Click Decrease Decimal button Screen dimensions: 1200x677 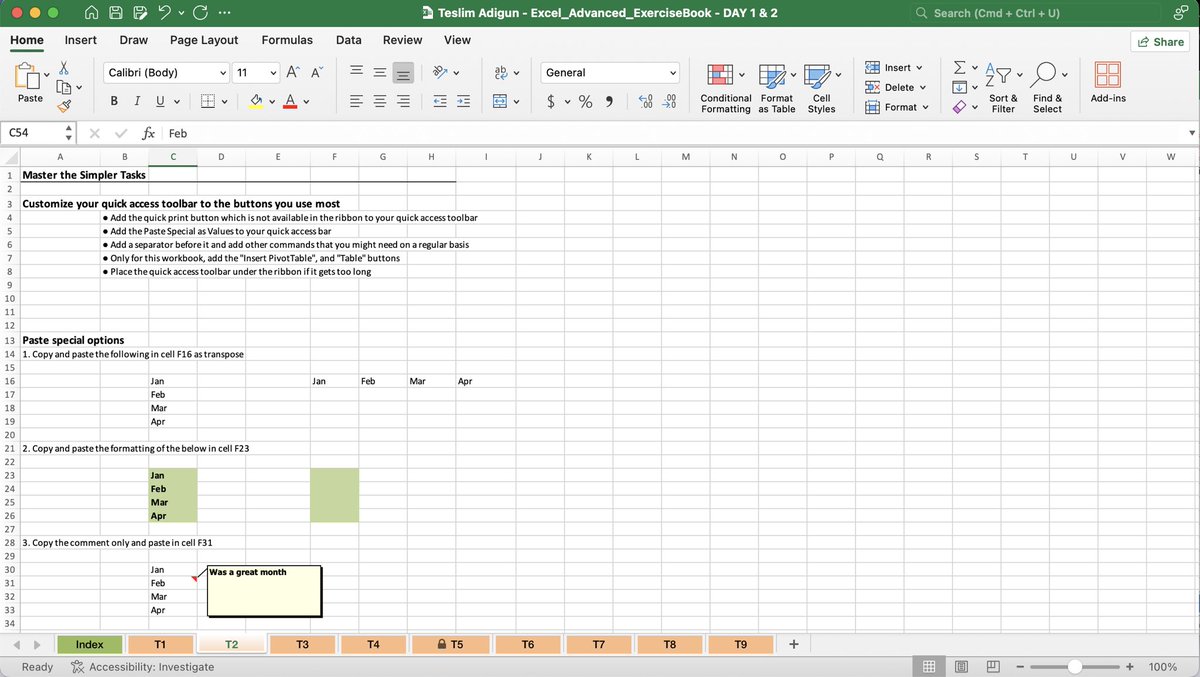pos(670,101)
